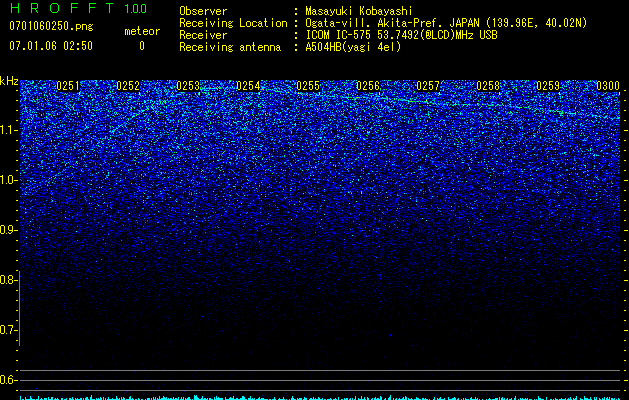Click the 0251 time marker
Image resolution: width=629 pixels, height=400 pixels.
click(x=68, y=86)
